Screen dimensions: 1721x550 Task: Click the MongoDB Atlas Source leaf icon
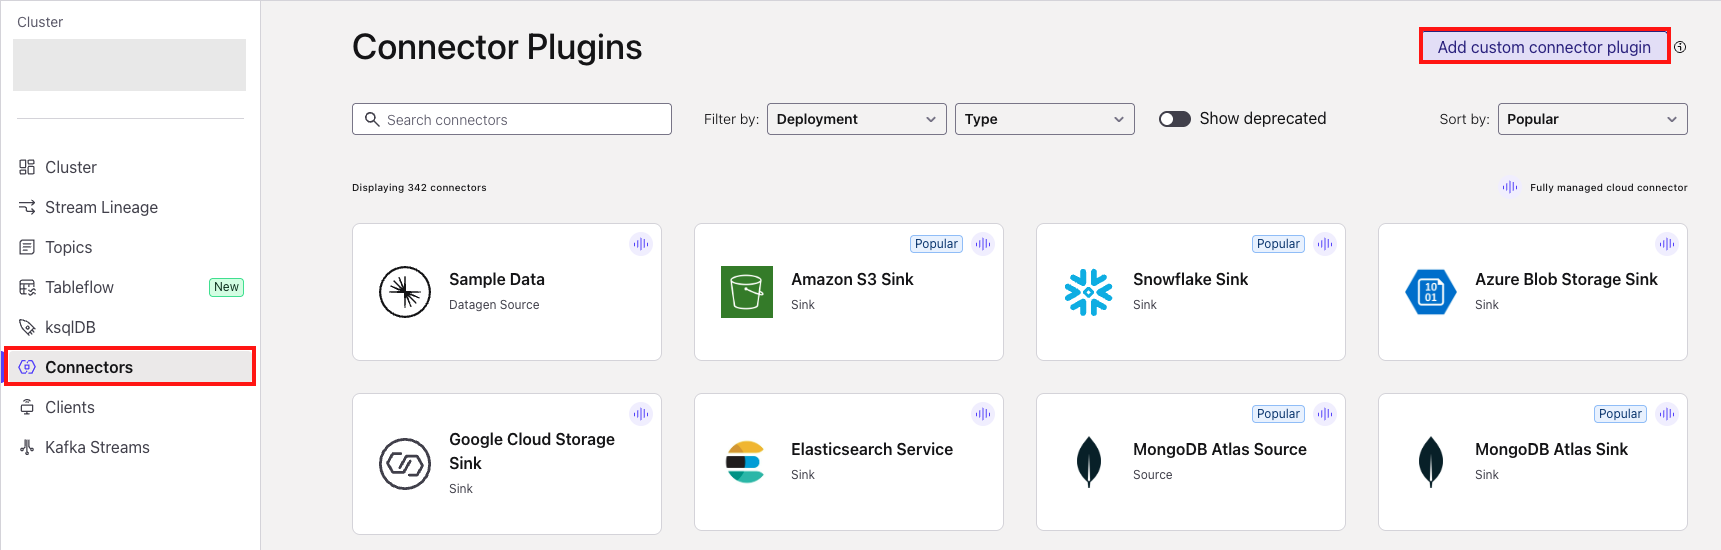(1089, 462)
